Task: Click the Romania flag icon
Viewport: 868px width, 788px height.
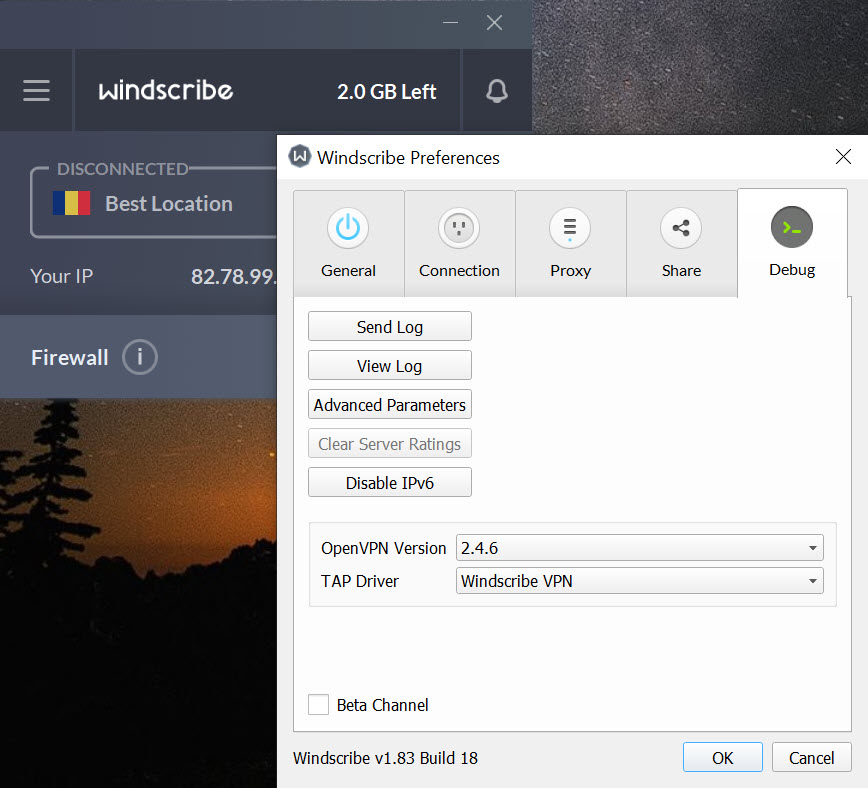Action: pyautogui.click(x=71, y=203)
